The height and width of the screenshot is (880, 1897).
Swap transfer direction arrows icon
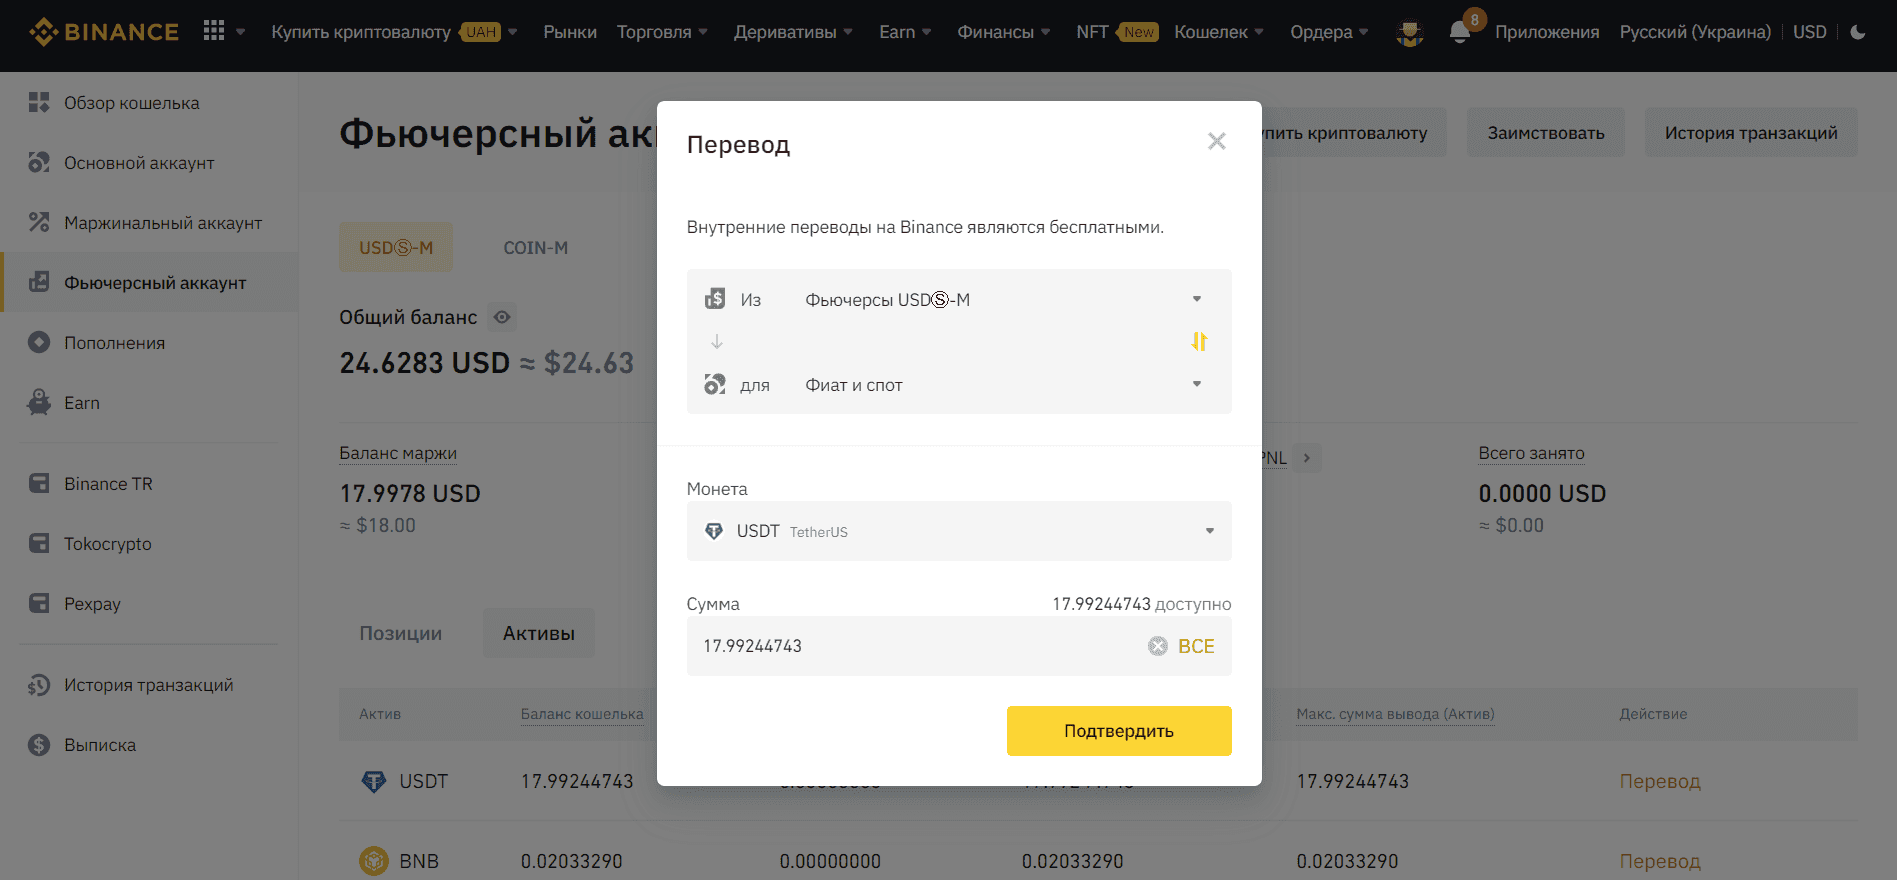[x=1199, y=342]
